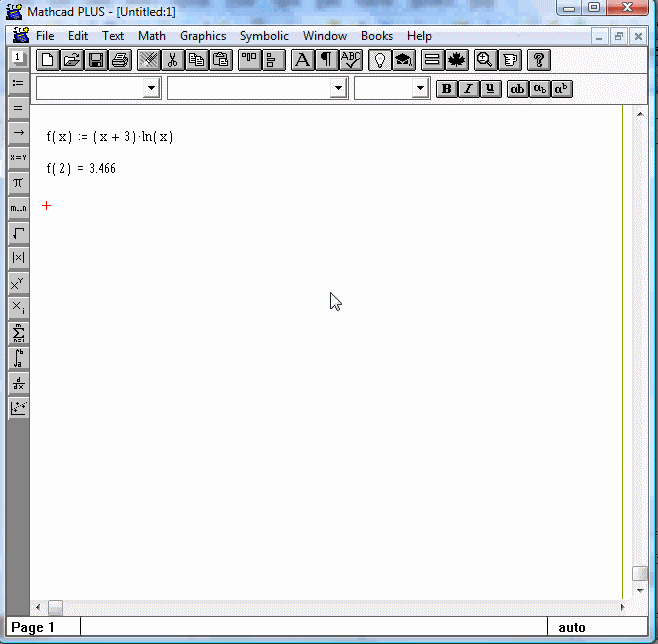This screenshot has width=658, height=644.
Task: Click the f(2) = 3.466 result expression
Action: (81, 169)
